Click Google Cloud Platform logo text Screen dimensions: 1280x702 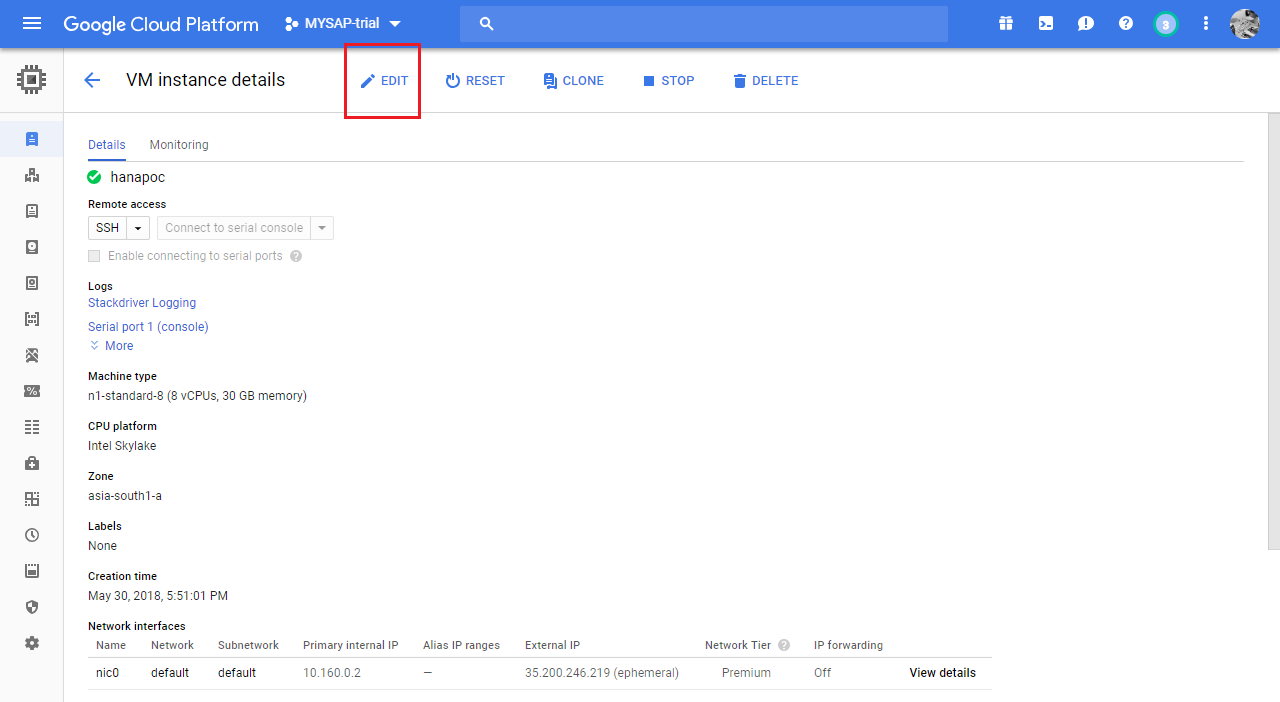tap(161, 24)
